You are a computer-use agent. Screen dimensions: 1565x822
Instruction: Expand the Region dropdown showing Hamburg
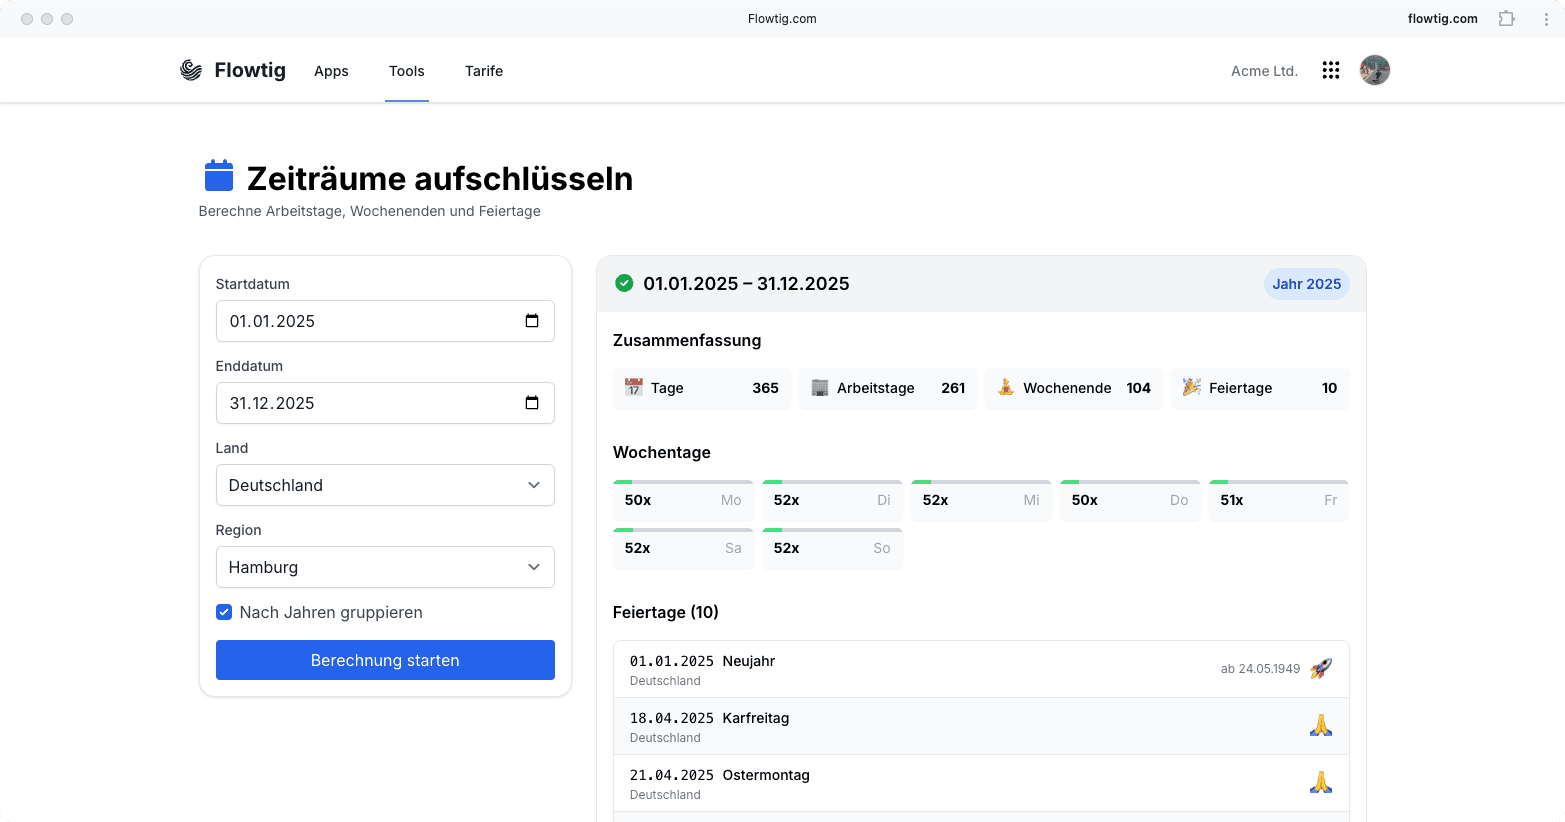[x=385, y=567]
